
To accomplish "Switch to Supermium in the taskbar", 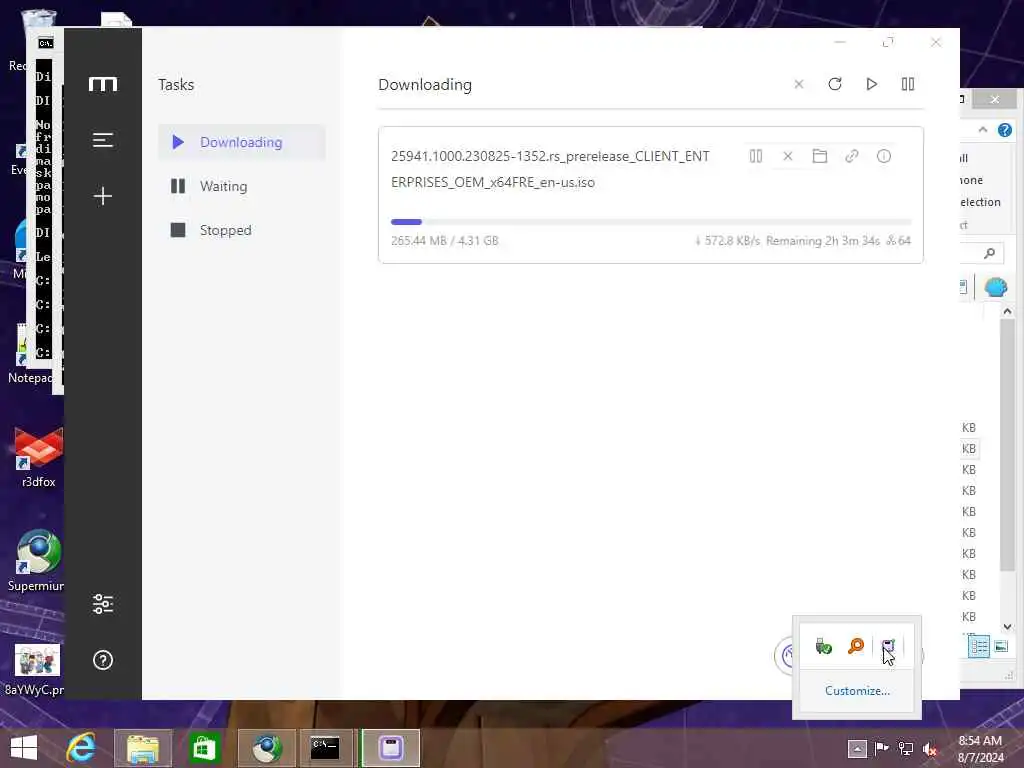I will (x=266, y=748).
